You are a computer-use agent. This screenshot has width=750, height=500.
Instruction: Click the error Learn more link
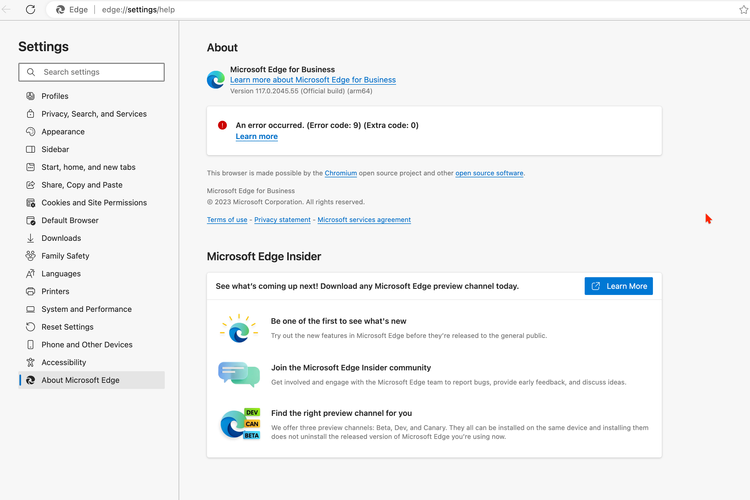[x=257, y=137]
